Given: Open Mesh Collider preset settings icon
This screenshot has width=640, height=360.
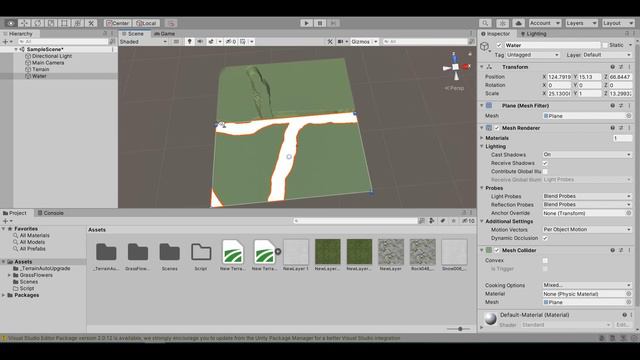Looking at the screenshot, I should [x=621, y=250].
